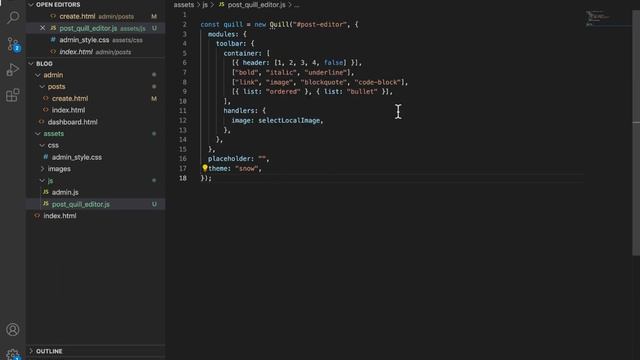
Task: Open Source Control view with badge
Action: pos(13,44)
